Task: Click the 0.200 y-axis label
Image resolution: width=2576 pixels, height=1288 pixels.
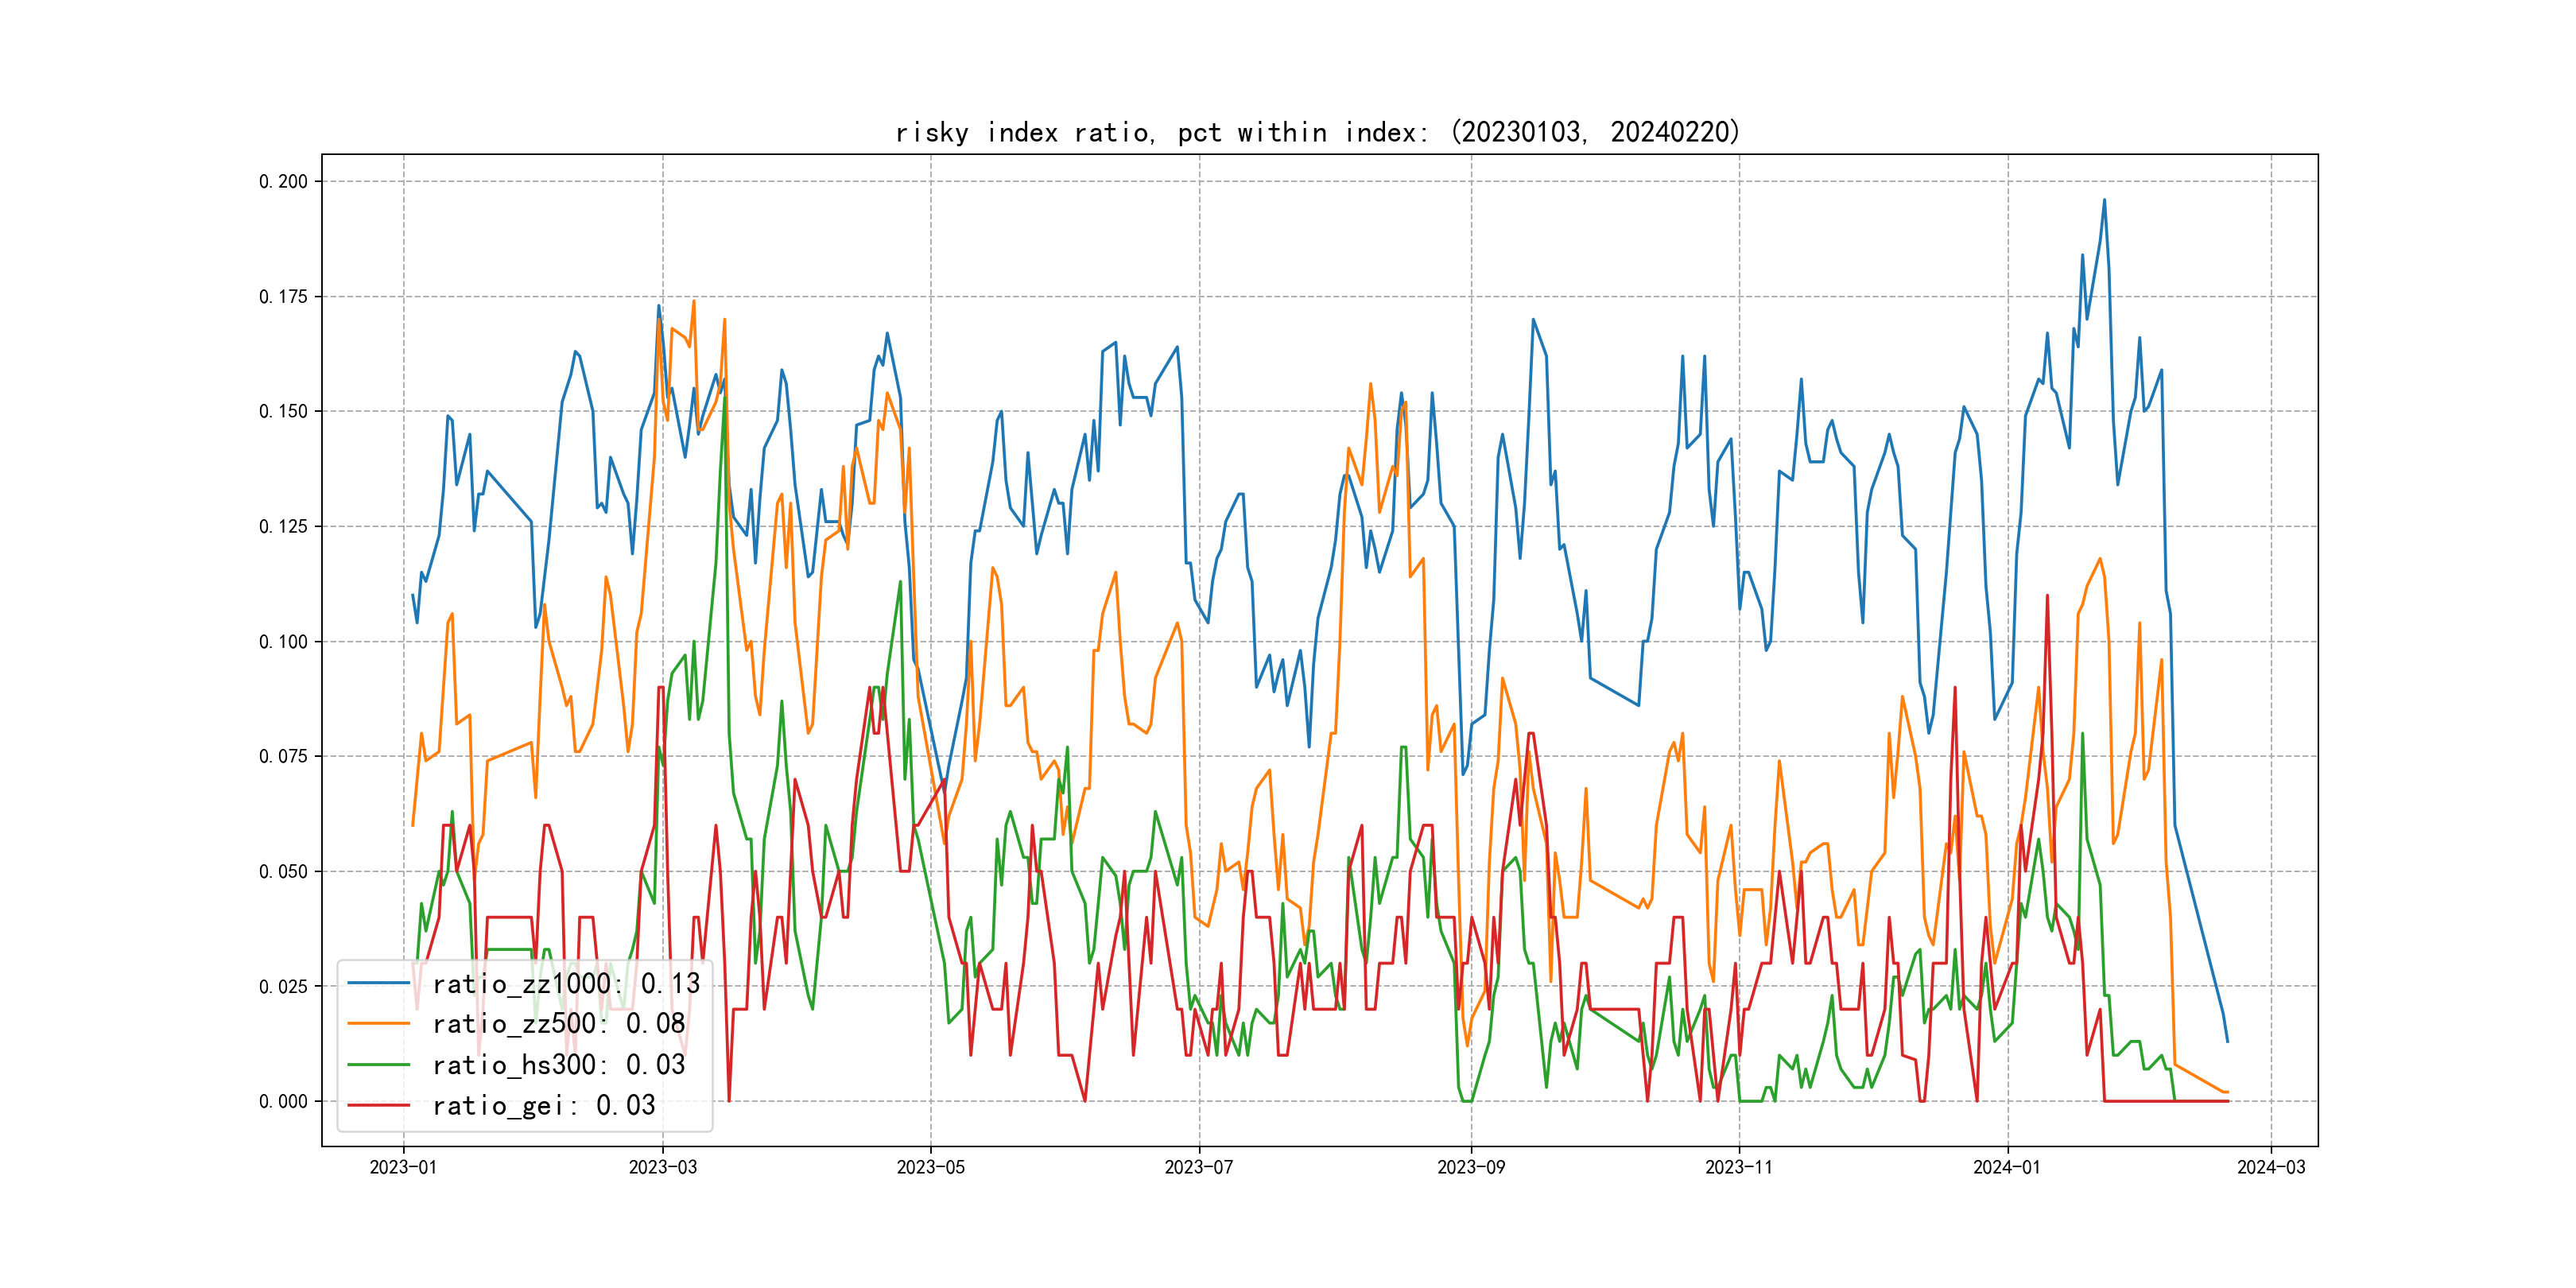Action: pyautogui.click(x=283, y=182)
